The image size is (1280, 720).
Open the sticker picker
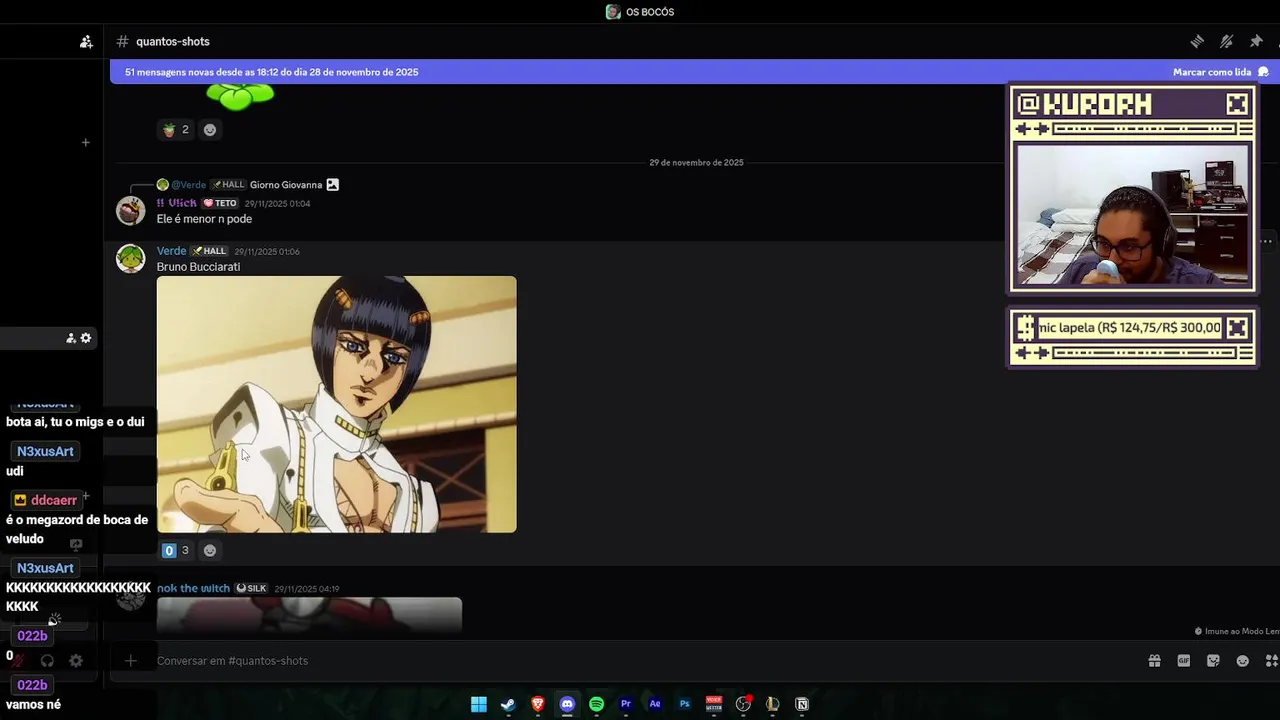(x=1213, y=661)
